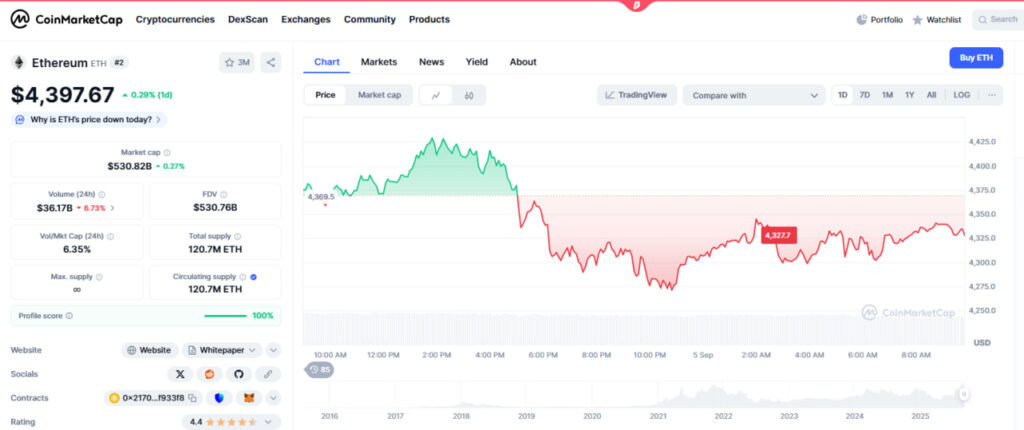Open info icon beside FDV
Viewport: 1024px width, 430px height.
point(223,194)
